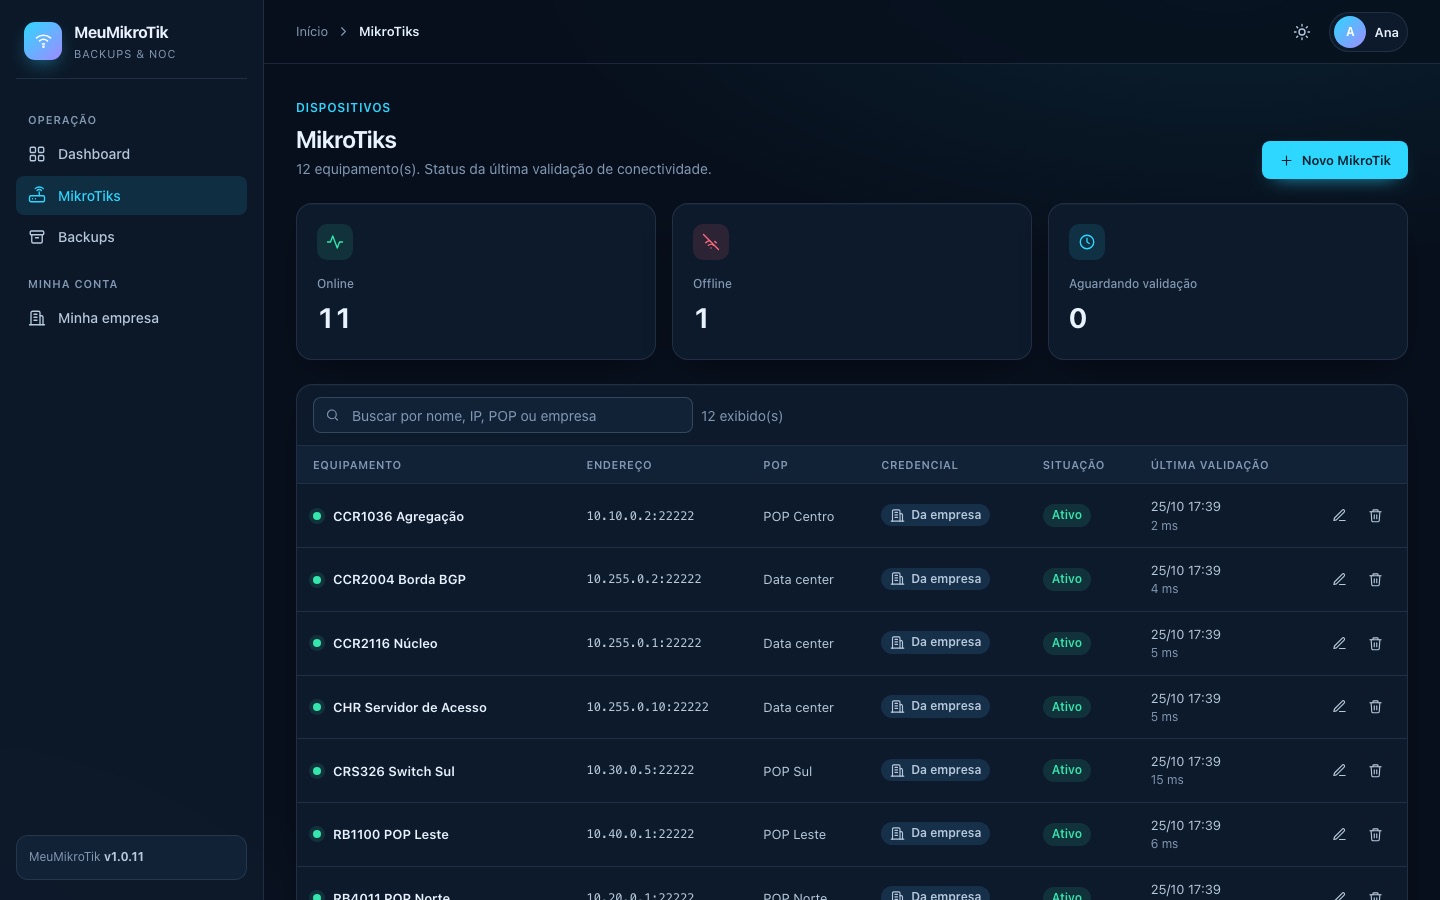Click the Ativo badge for CHR Servidor de Acesso
Screen dimensions: 1440x900
(x=1067, y=707)
